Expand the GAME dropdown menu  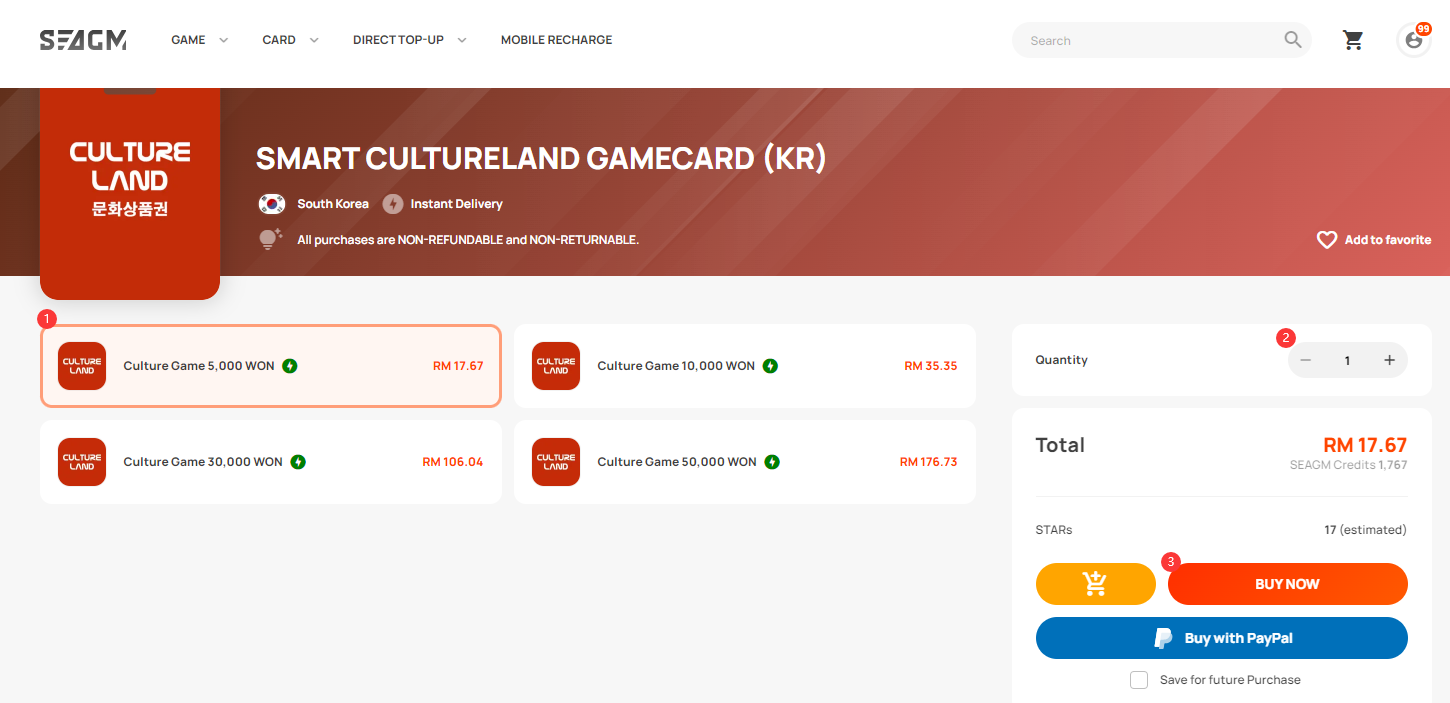click(x=200, y=40)
